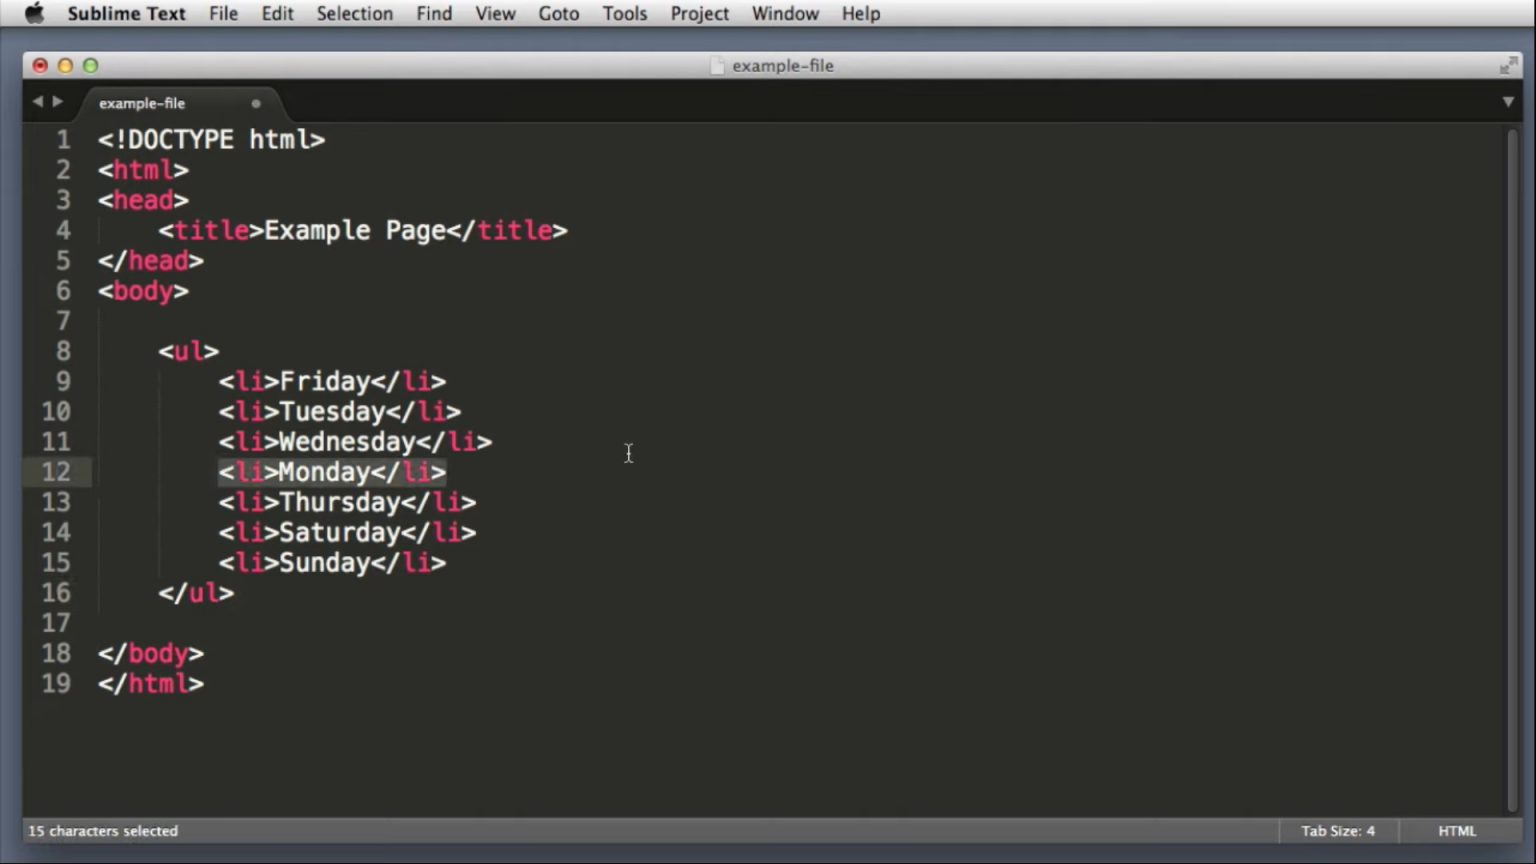Click the 15 characters selected status text

coord(101,830)
